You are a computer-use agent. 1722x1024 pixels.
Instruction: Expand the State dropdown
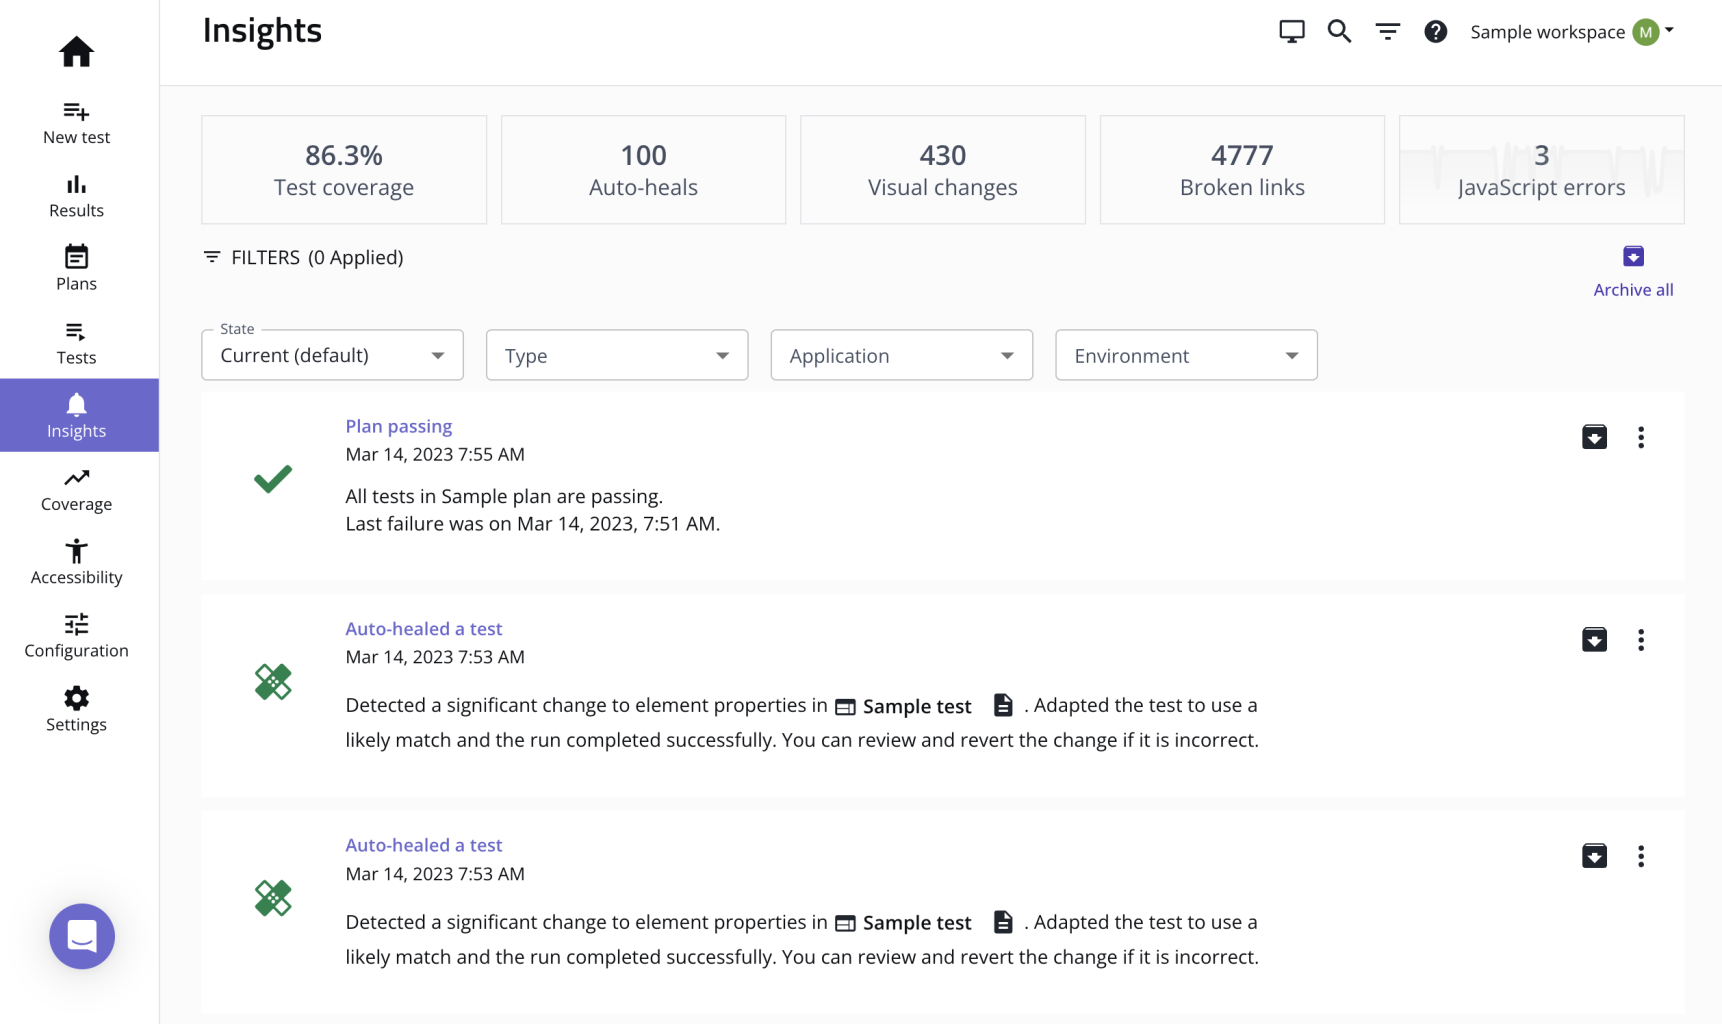[332, 355]
